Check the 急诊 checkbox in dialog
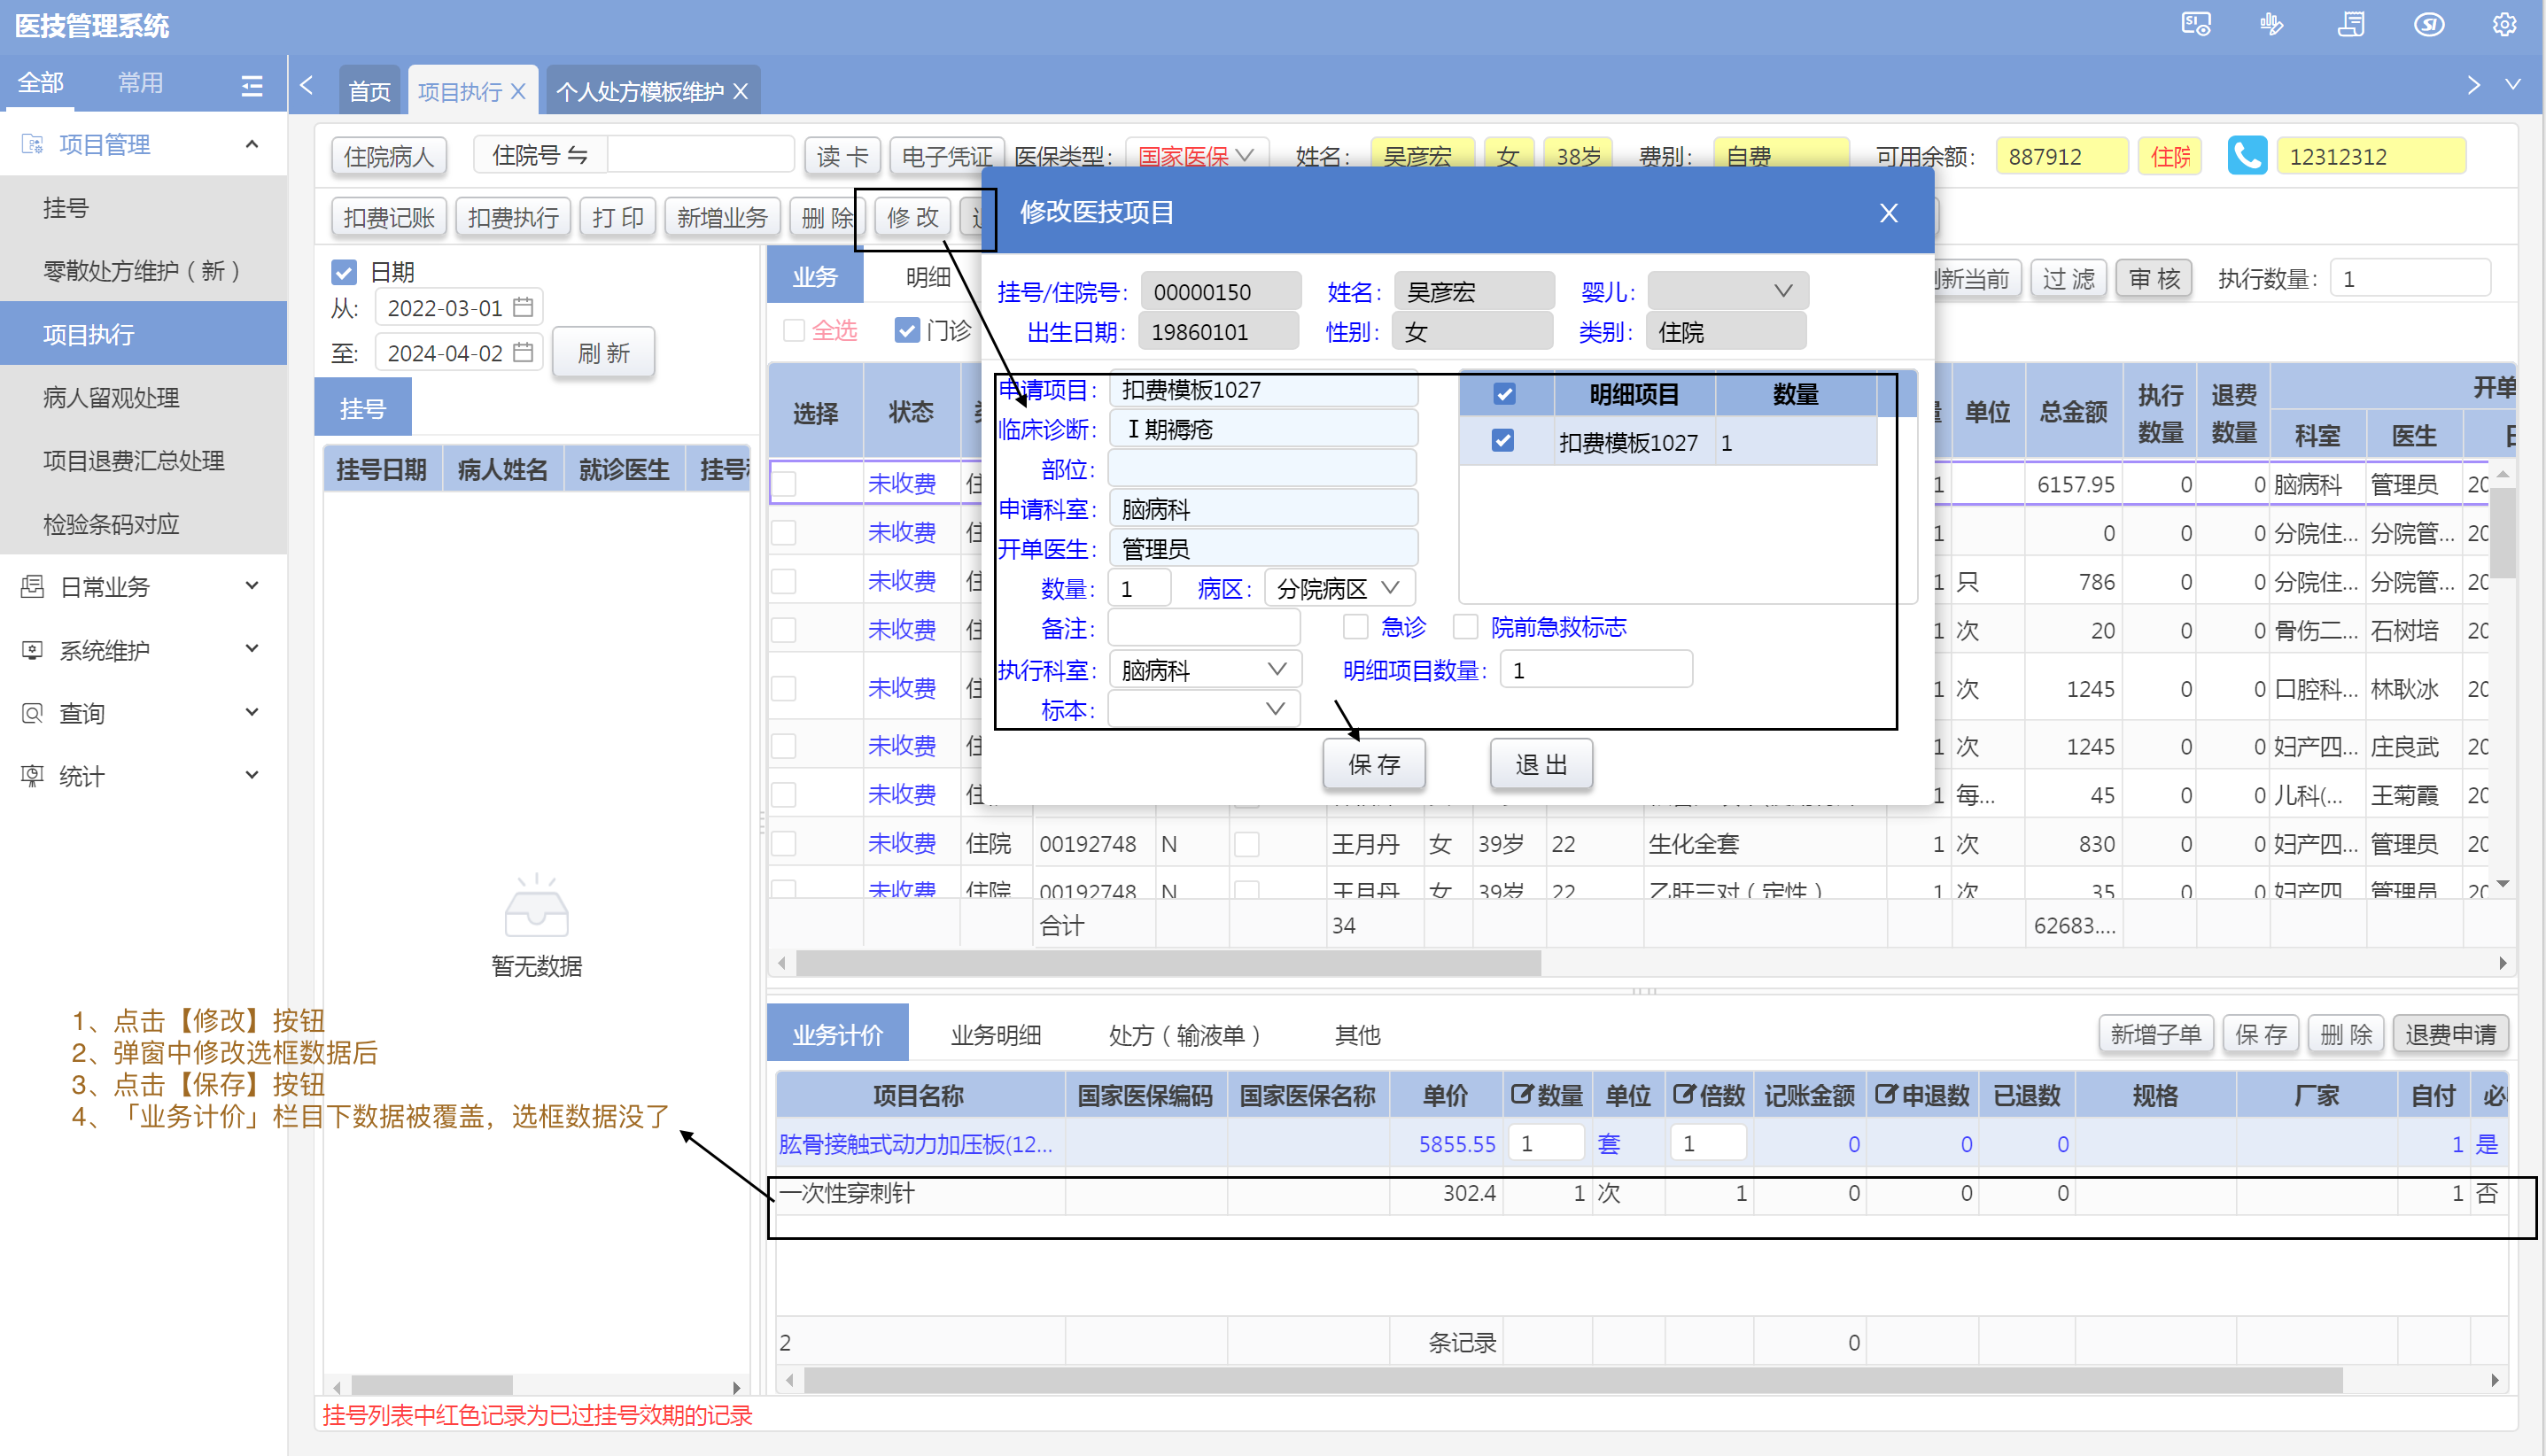Viewport: 2546px width, 1456px height. [x=1355, y=627]
